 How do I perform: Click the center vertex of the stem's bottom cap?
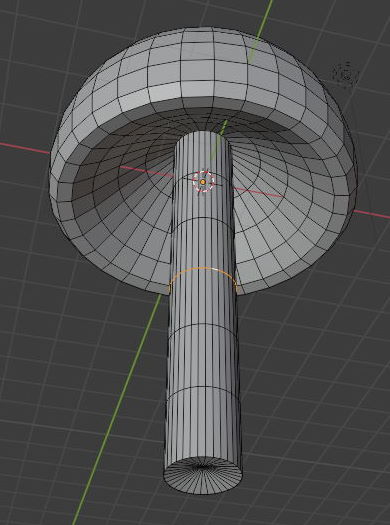202,466
